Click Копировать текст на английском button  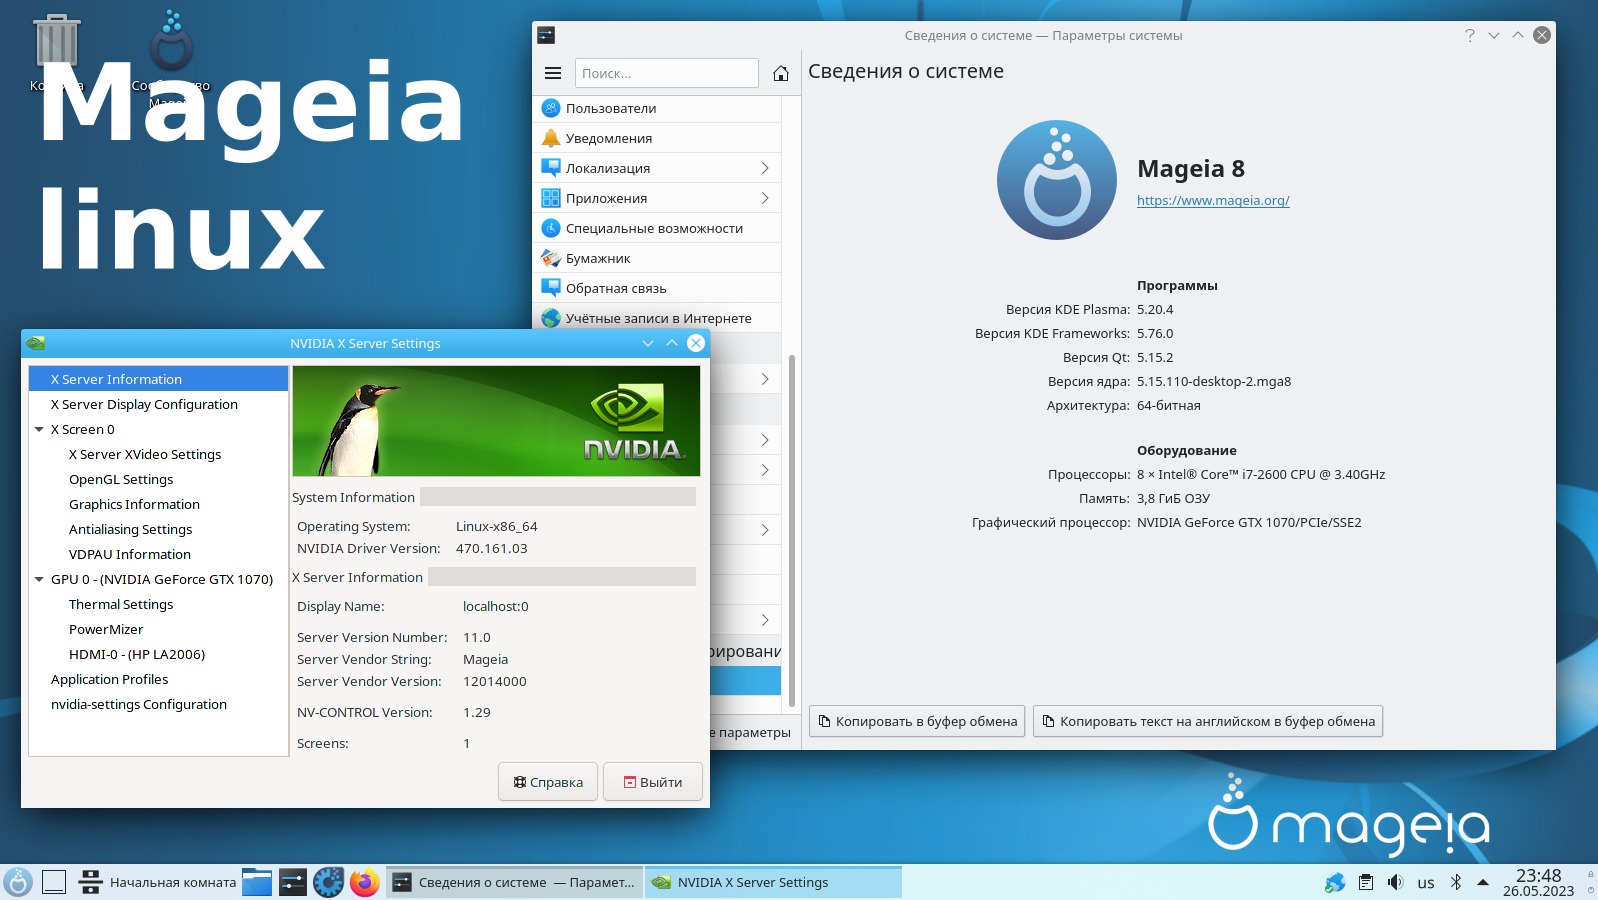[1208, 721]
